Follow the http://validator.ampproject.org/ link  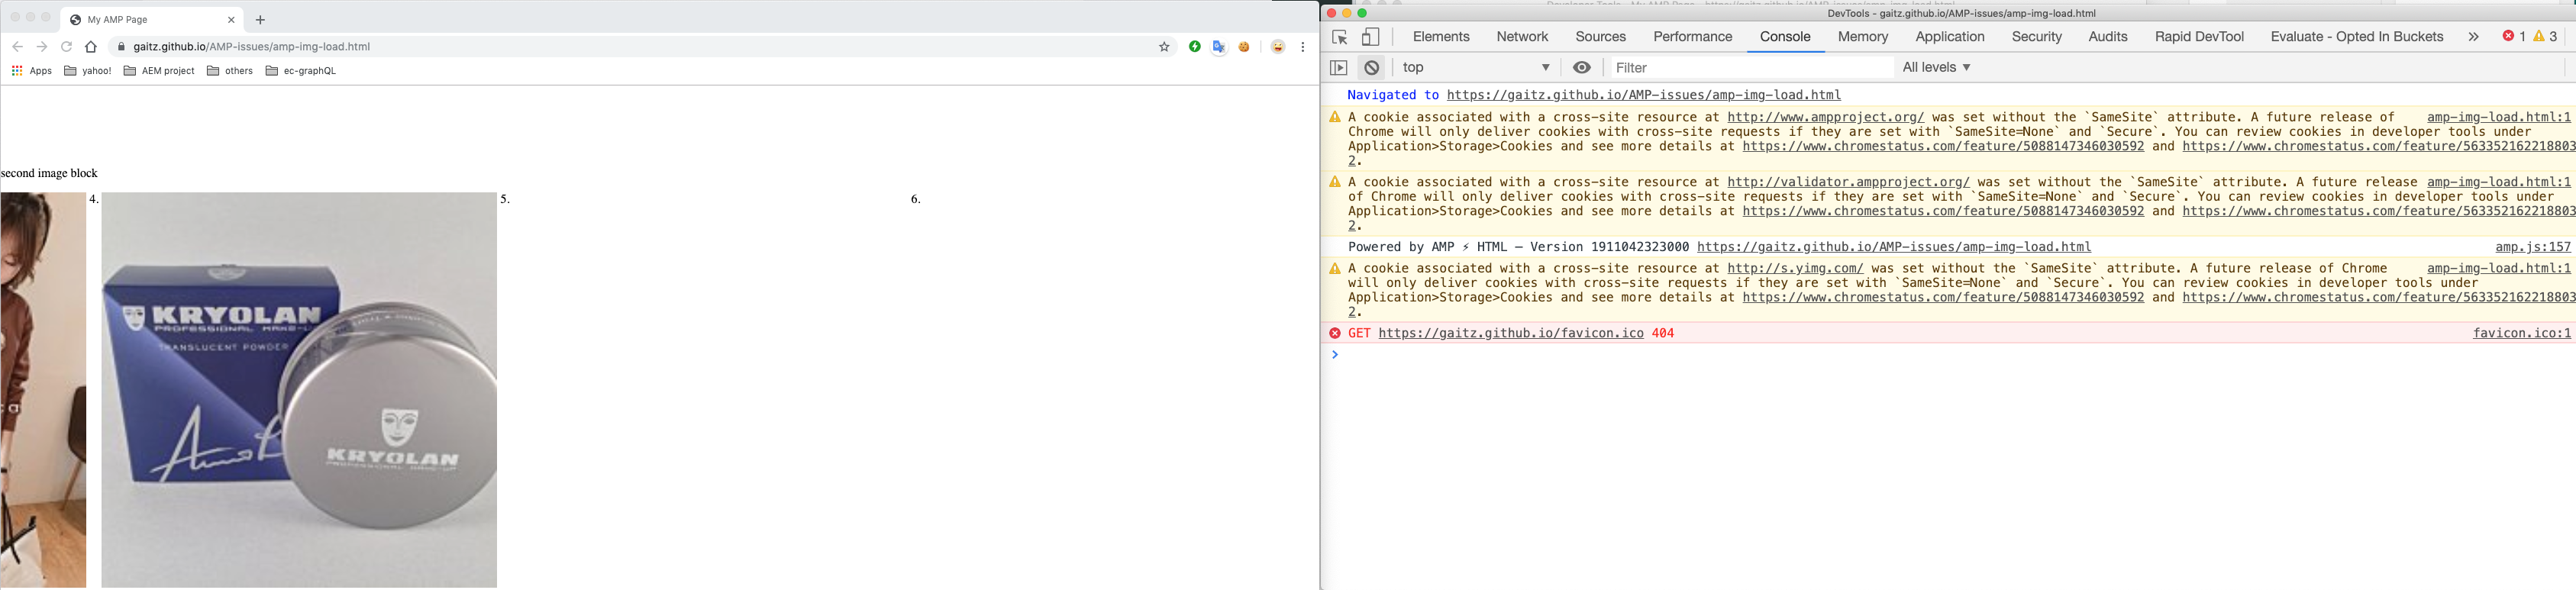coord(1848,183)
